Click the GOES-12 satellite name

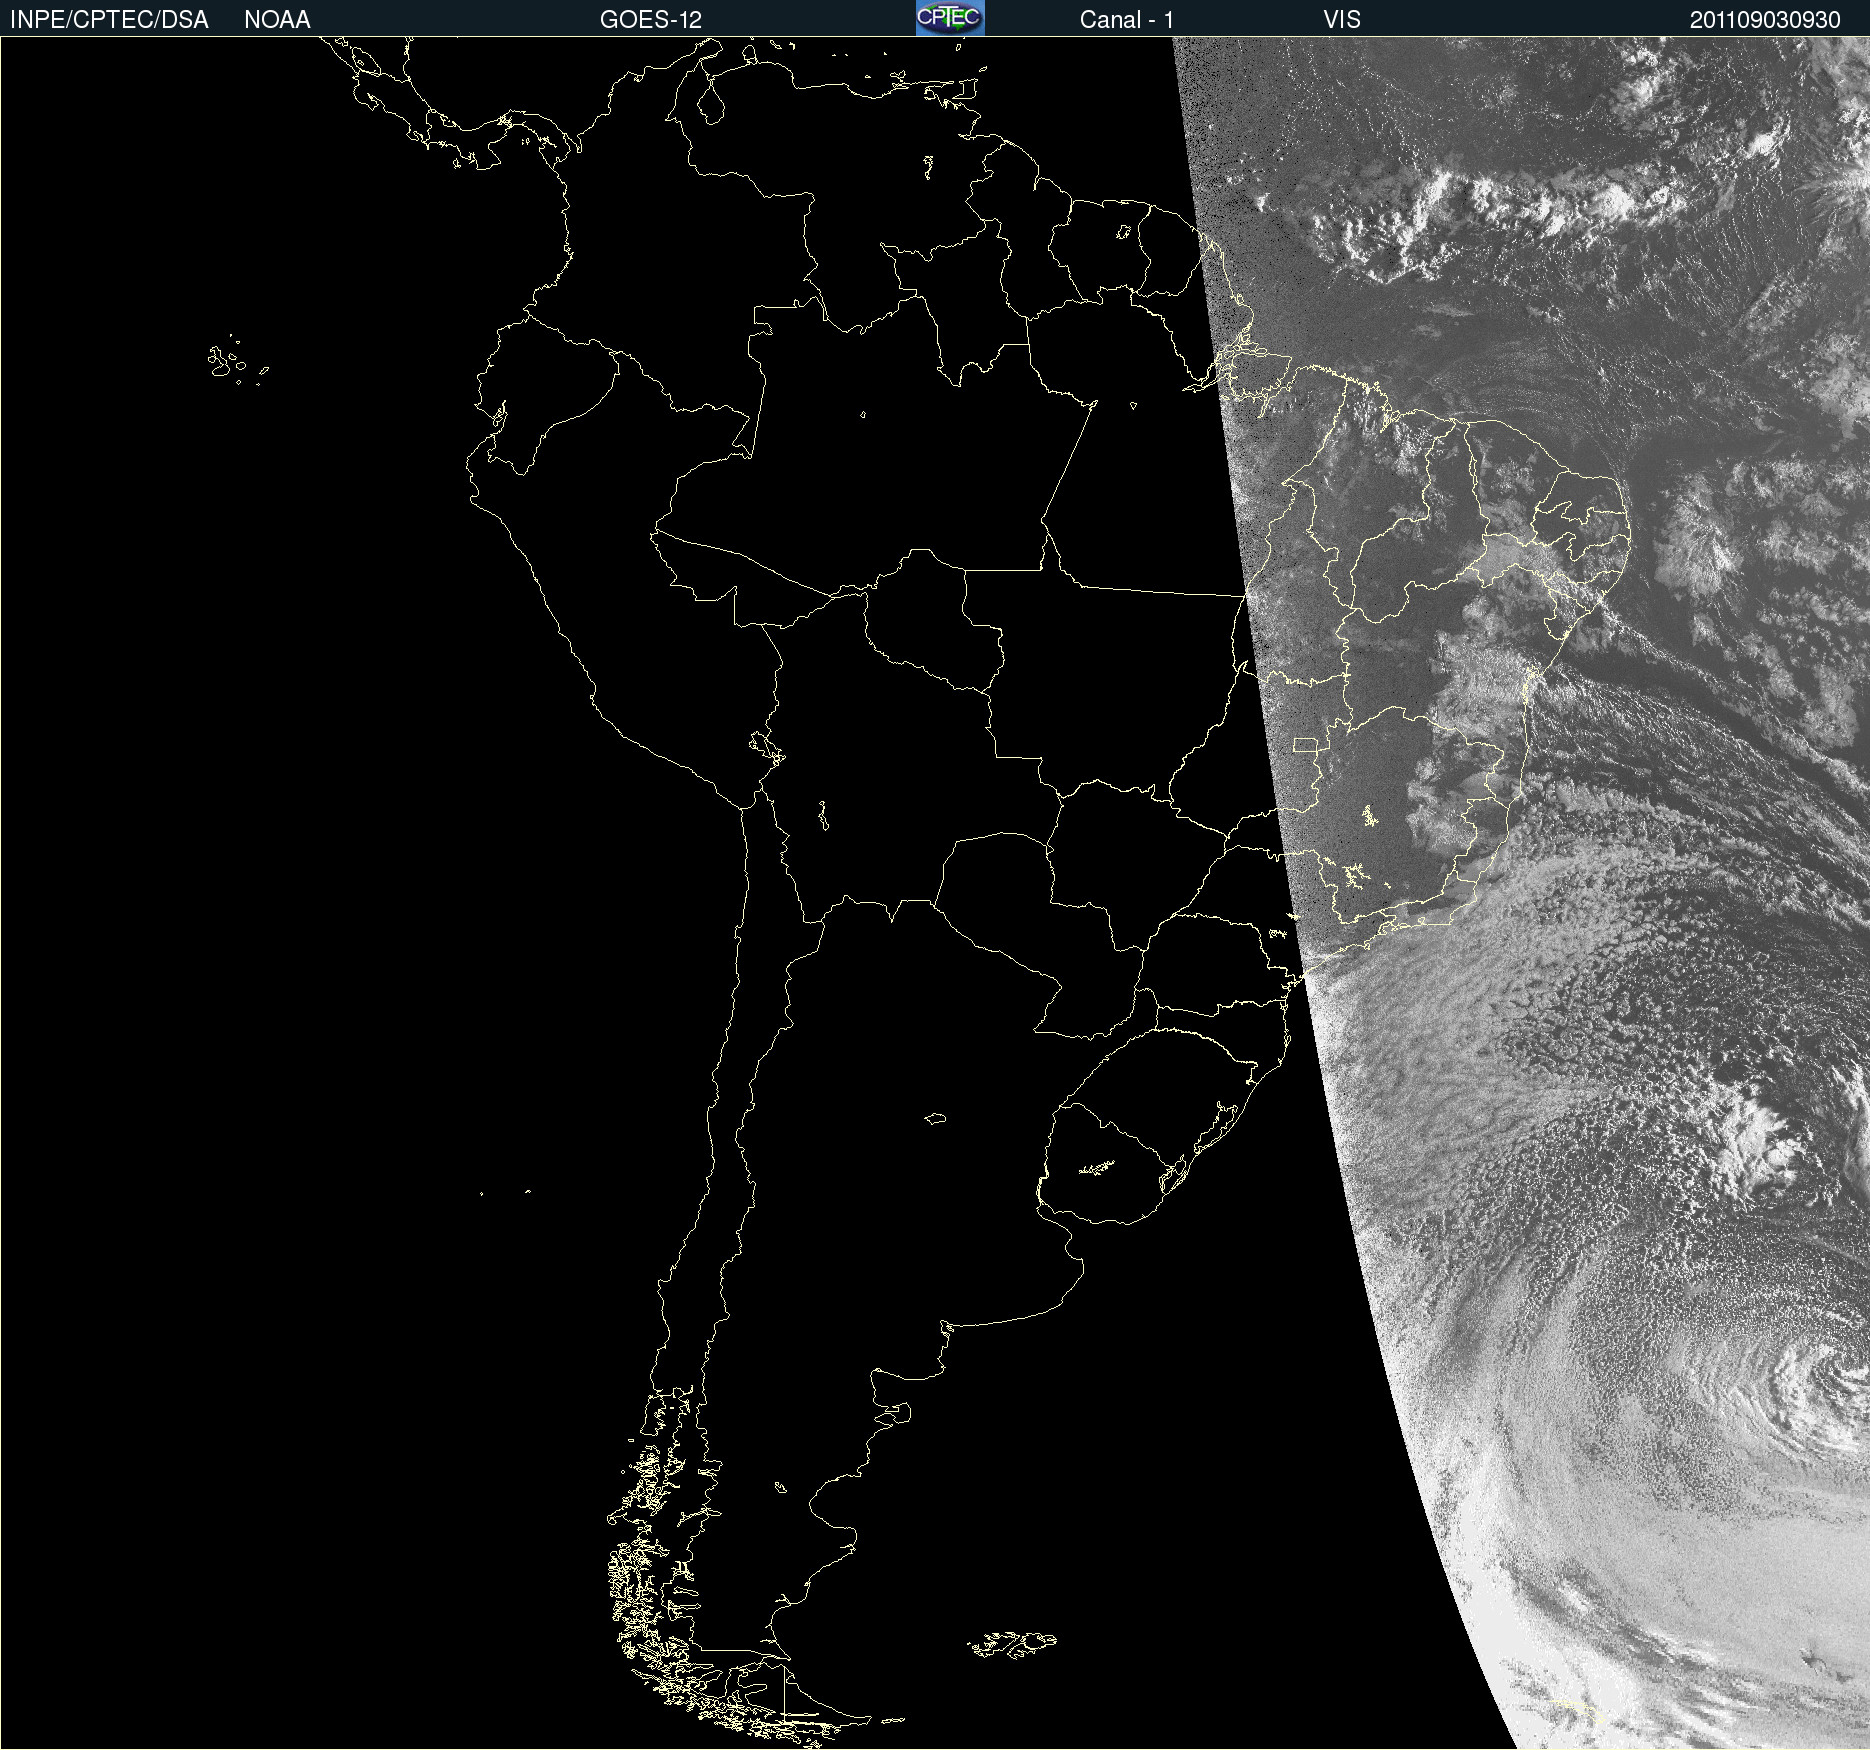click(651, 20)
